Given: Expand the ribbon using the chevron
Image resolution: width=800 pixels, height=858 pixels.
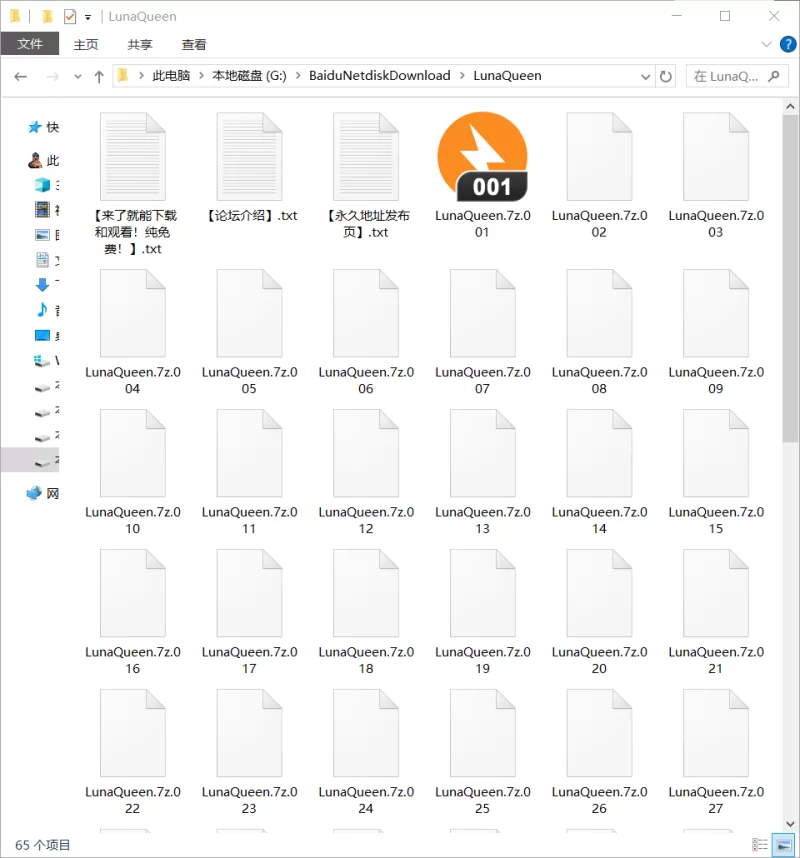Looking at the screenshot, I should pyautogui.click(x=766, y=44).
